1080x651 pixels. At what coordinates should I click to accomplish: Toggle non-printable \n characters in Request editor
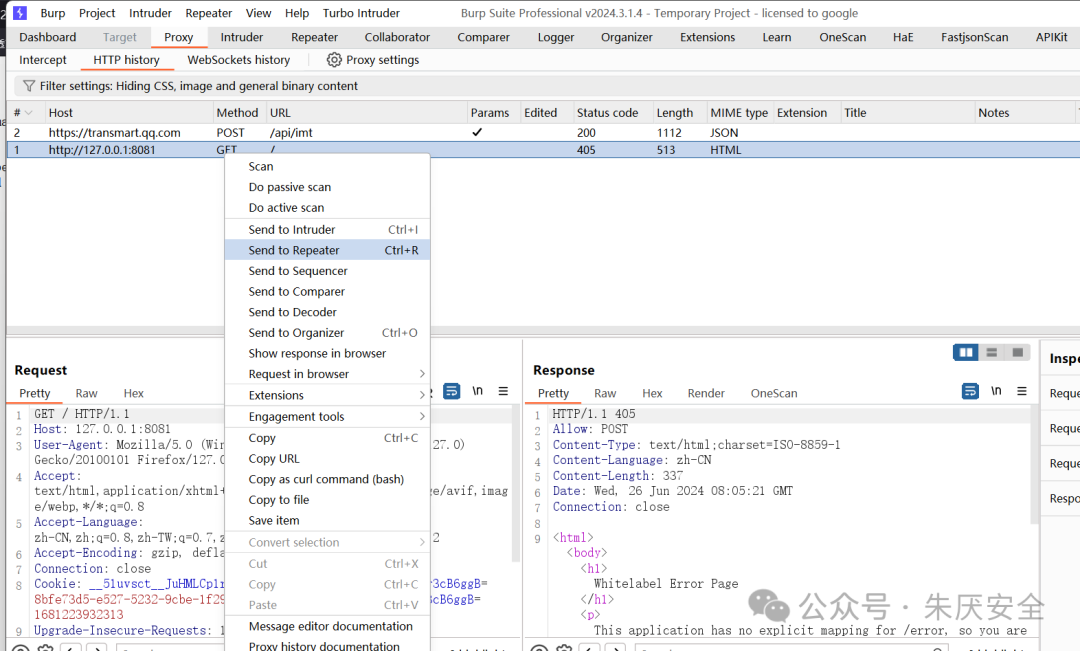pos(477,391)
